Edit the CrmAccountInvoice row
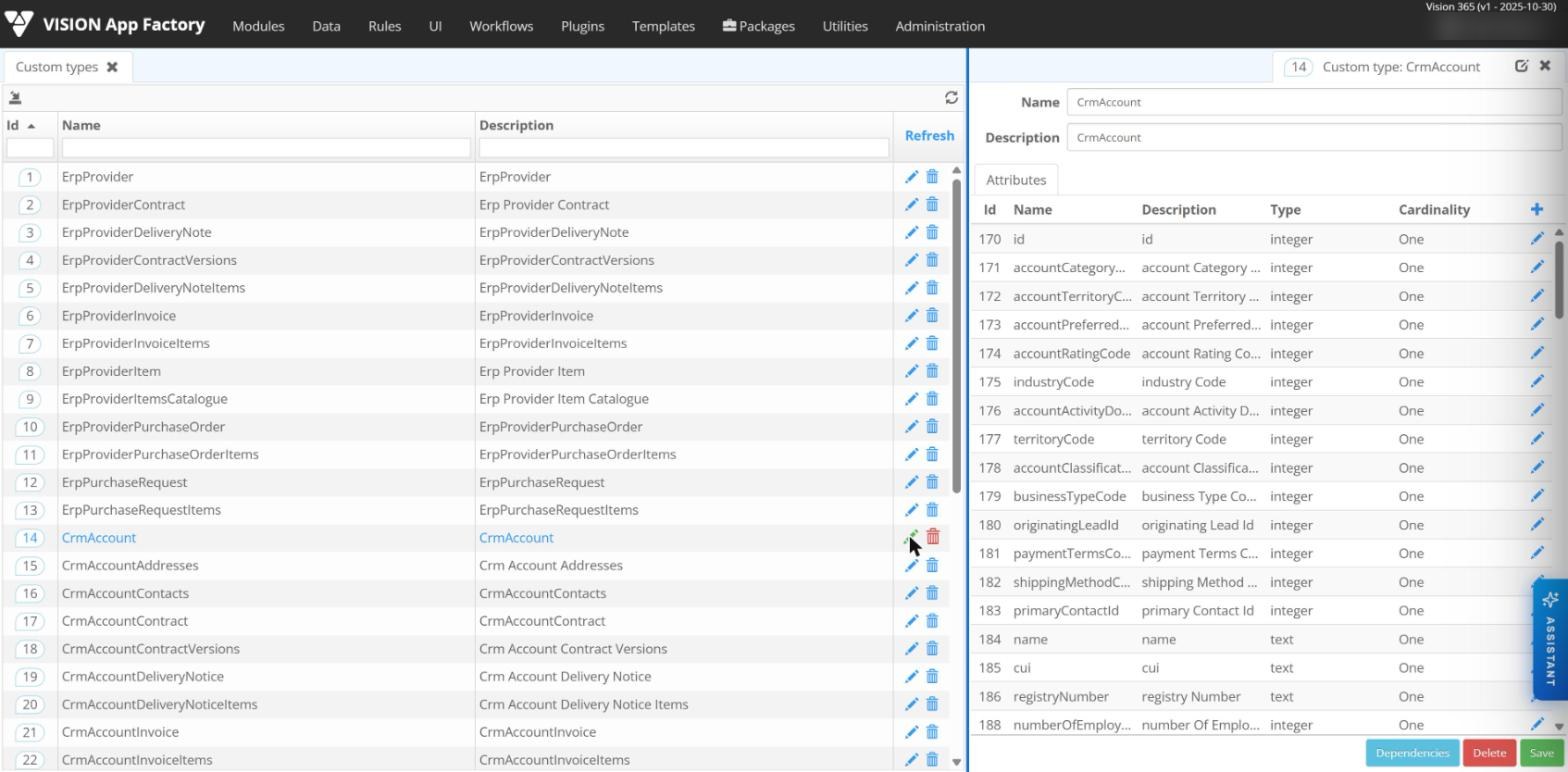This screenshot has width=1568, height=772. [x=911, y=732]
